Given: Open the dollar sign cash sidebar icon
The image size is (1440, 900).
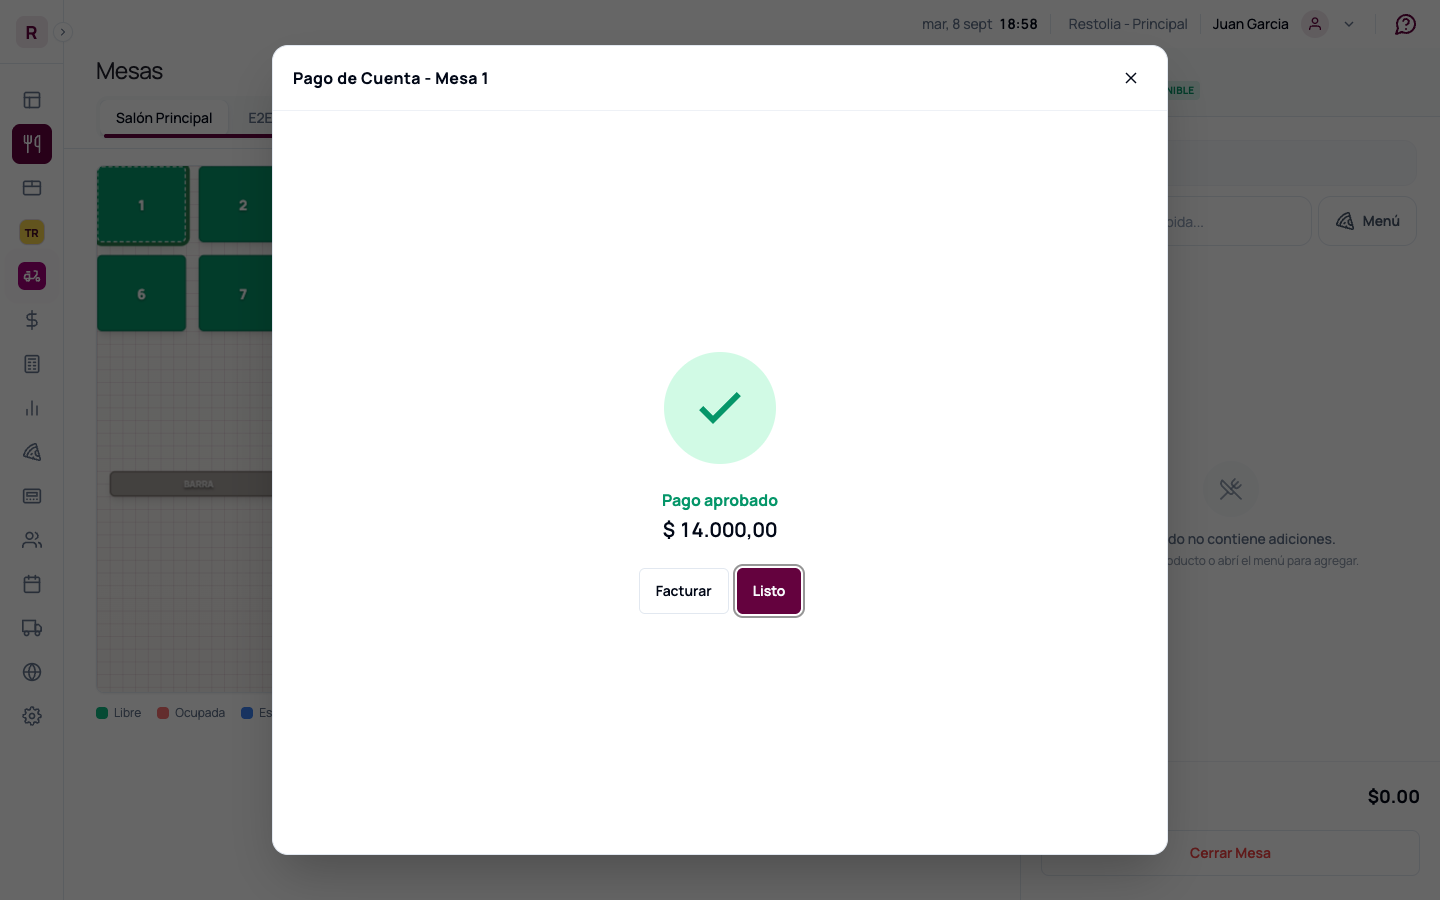Looking at the screenshot, I should pos(32,320).
